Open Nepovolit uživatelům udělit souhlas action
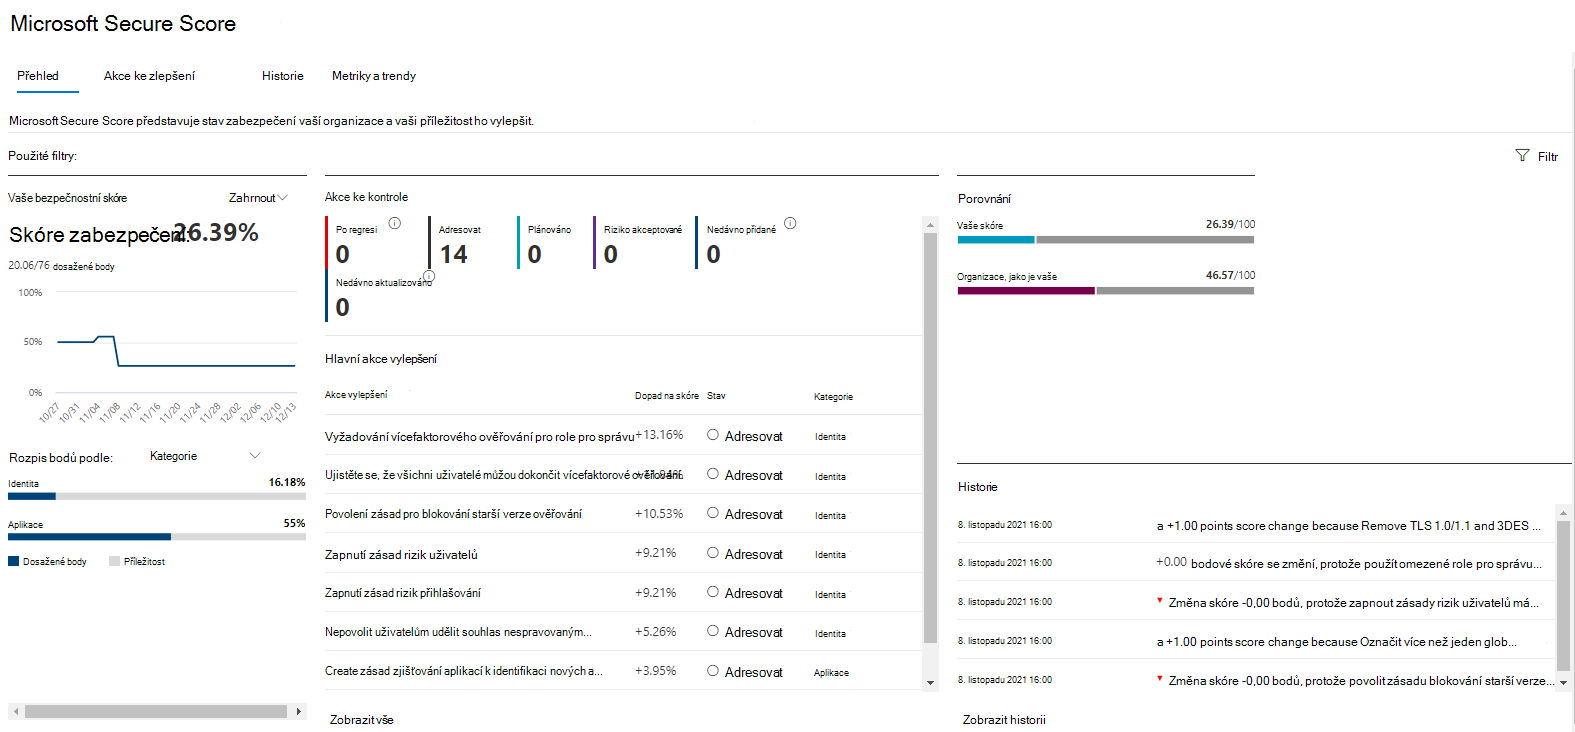The height and width of the screenshot is (732, 1575). 458,632
